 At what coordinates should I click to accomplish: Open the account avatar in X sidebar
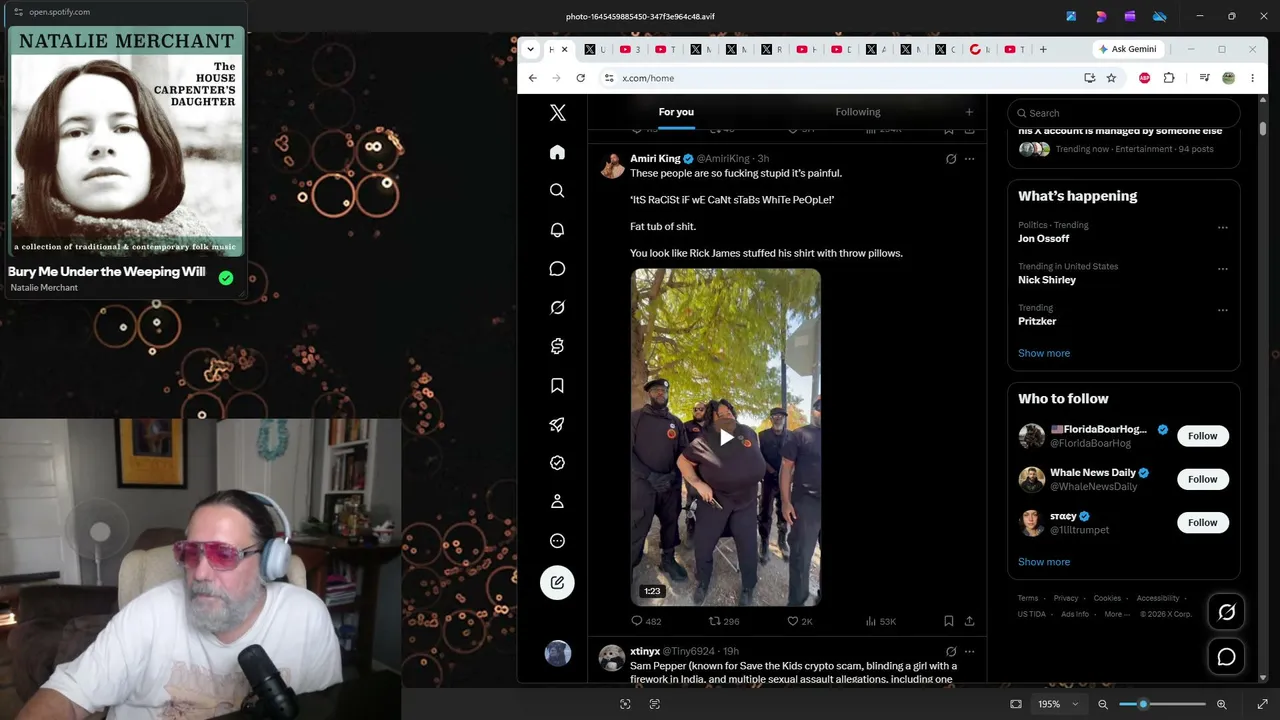click(558, 653)
